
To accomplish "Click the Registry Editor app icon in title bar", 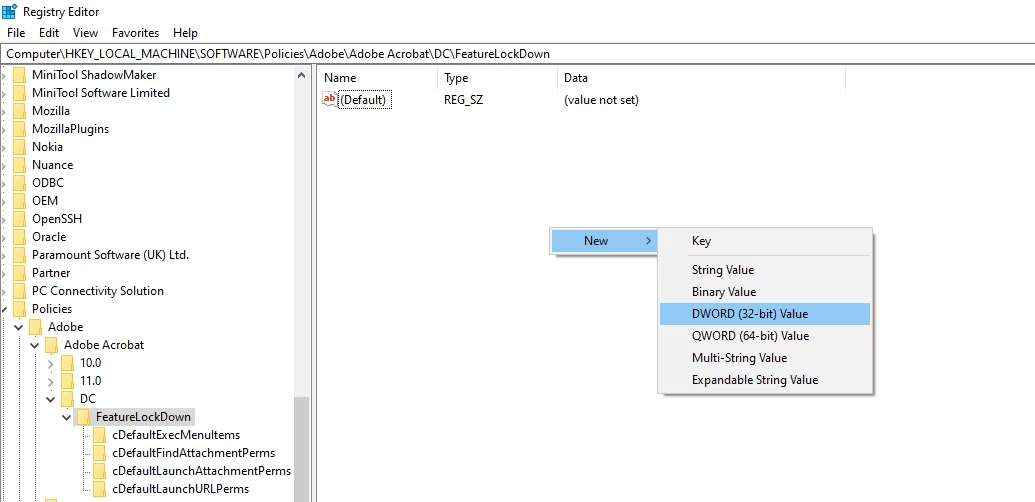I will tap(9, 12).
